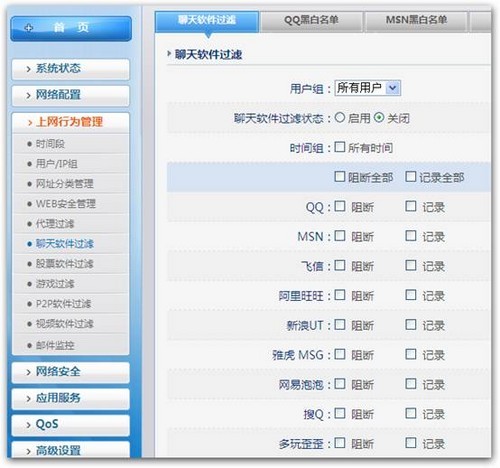Check 记录 for 阿里旺旺
Image resolution: width=500 pixels, height=468 pixels.
(411, 295)
